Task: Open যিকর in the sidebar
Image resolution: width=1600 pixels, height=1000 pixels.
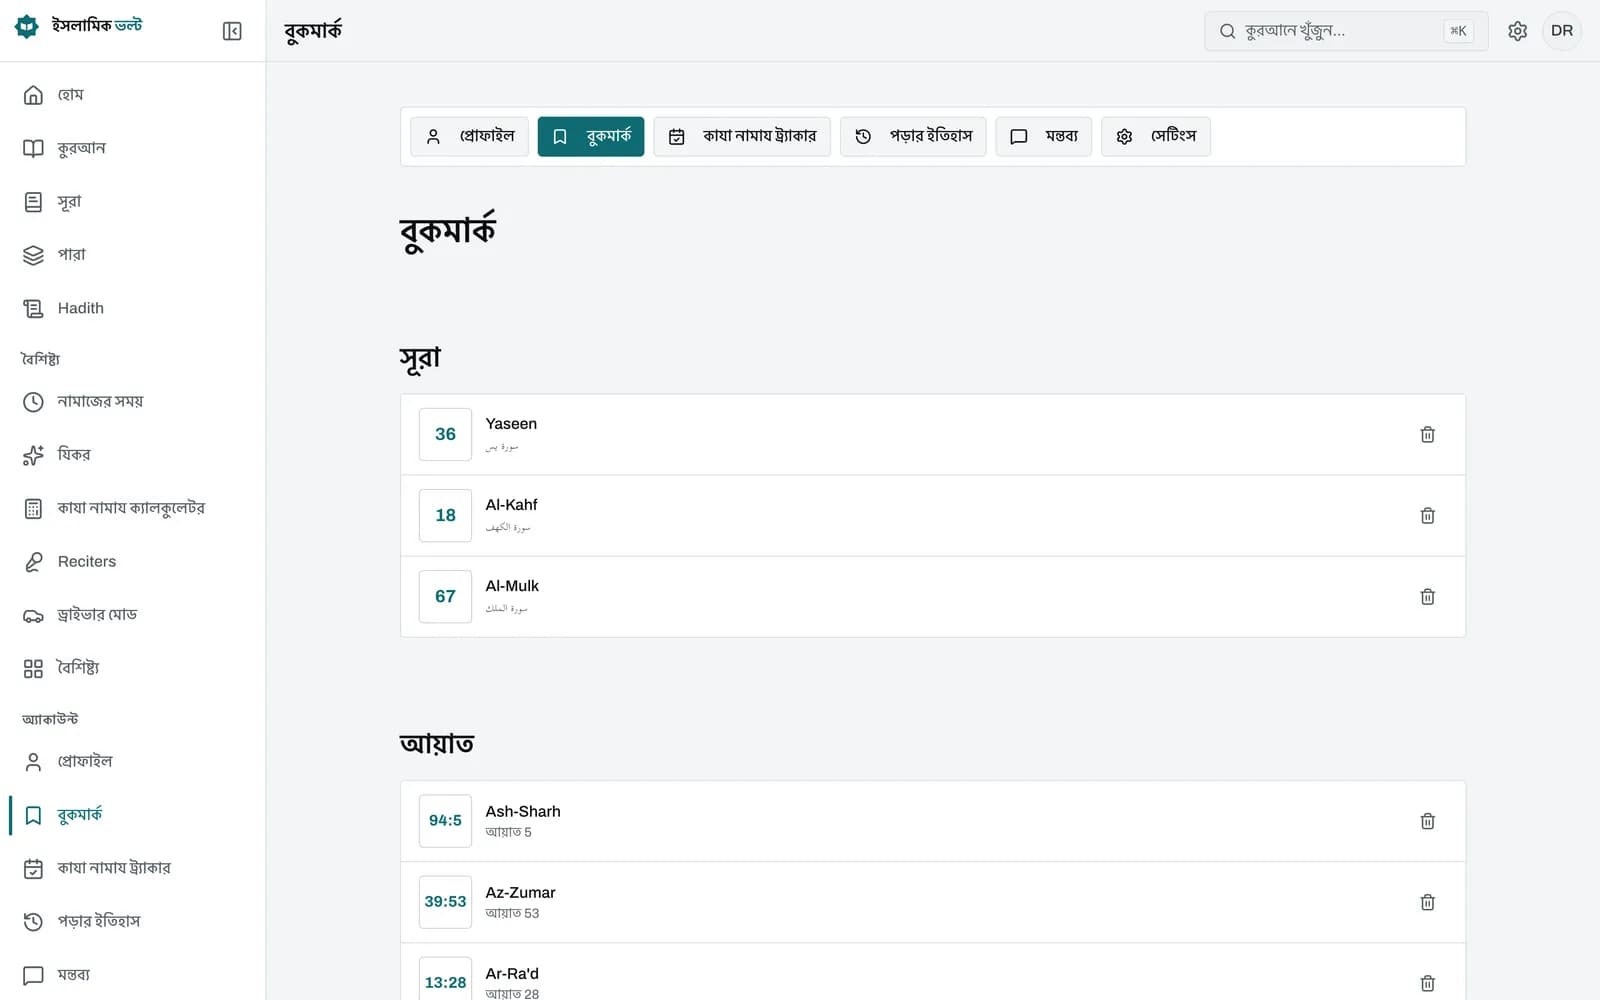Action: click(133, 455)
